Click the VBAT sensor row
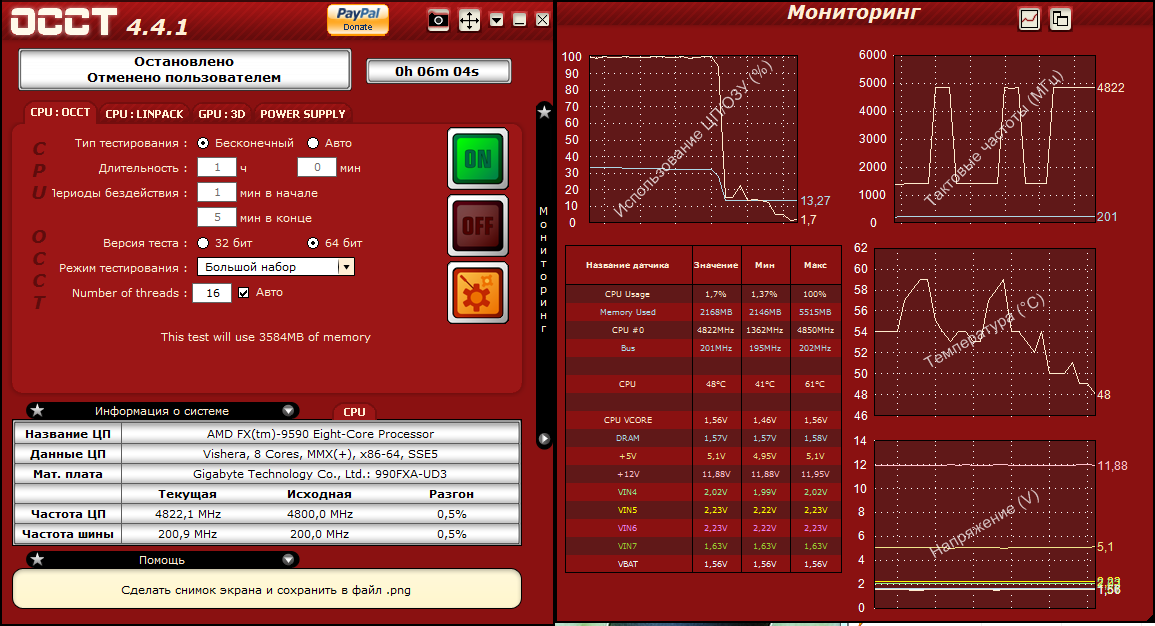This screenshot has height=626, width=1155. pyautogui.click(x=703, y=564)
